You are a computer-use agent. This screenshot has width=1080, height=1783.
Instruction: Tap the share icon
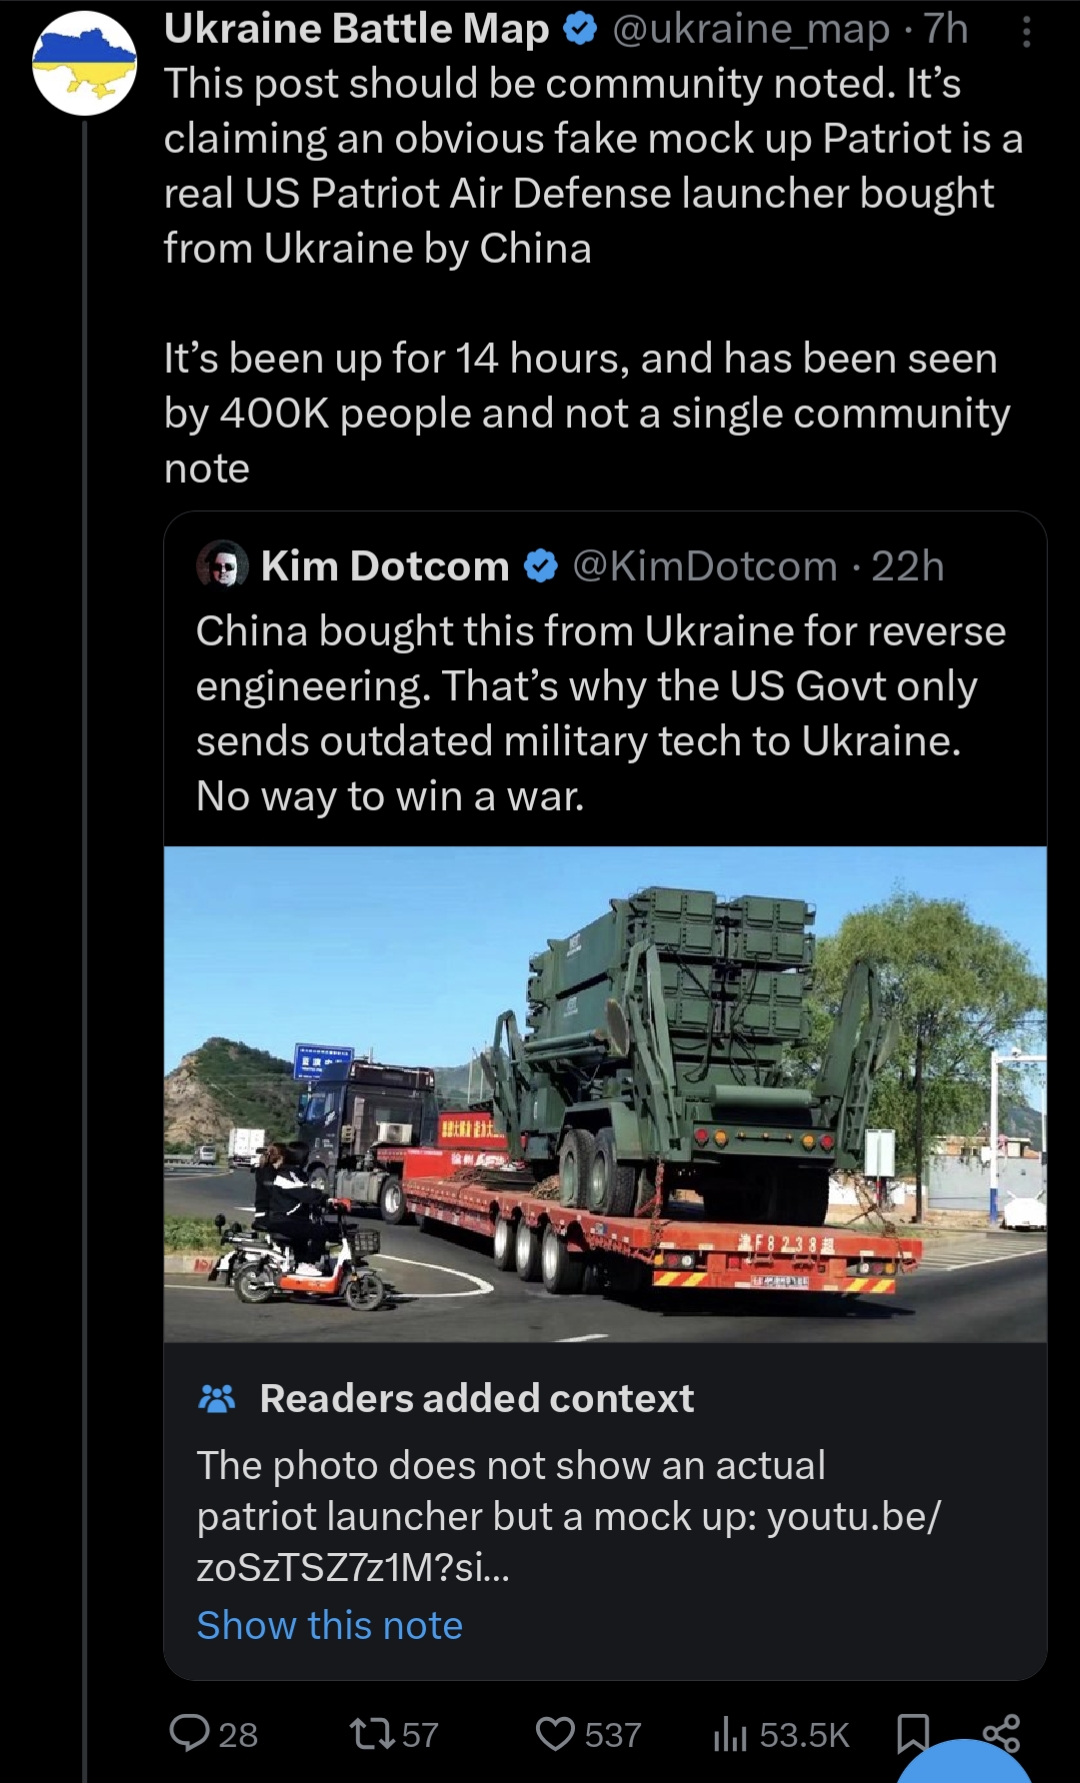point(1001,1733)
